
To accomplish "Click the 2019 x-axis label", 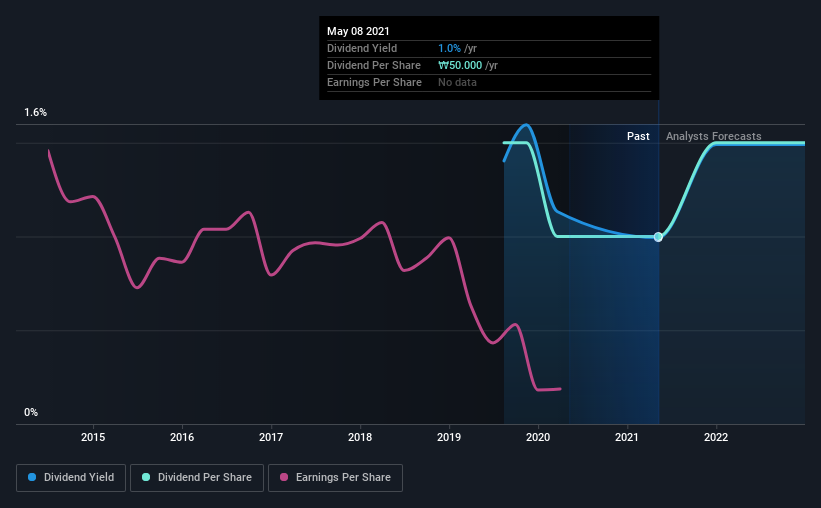I will 449,437.
